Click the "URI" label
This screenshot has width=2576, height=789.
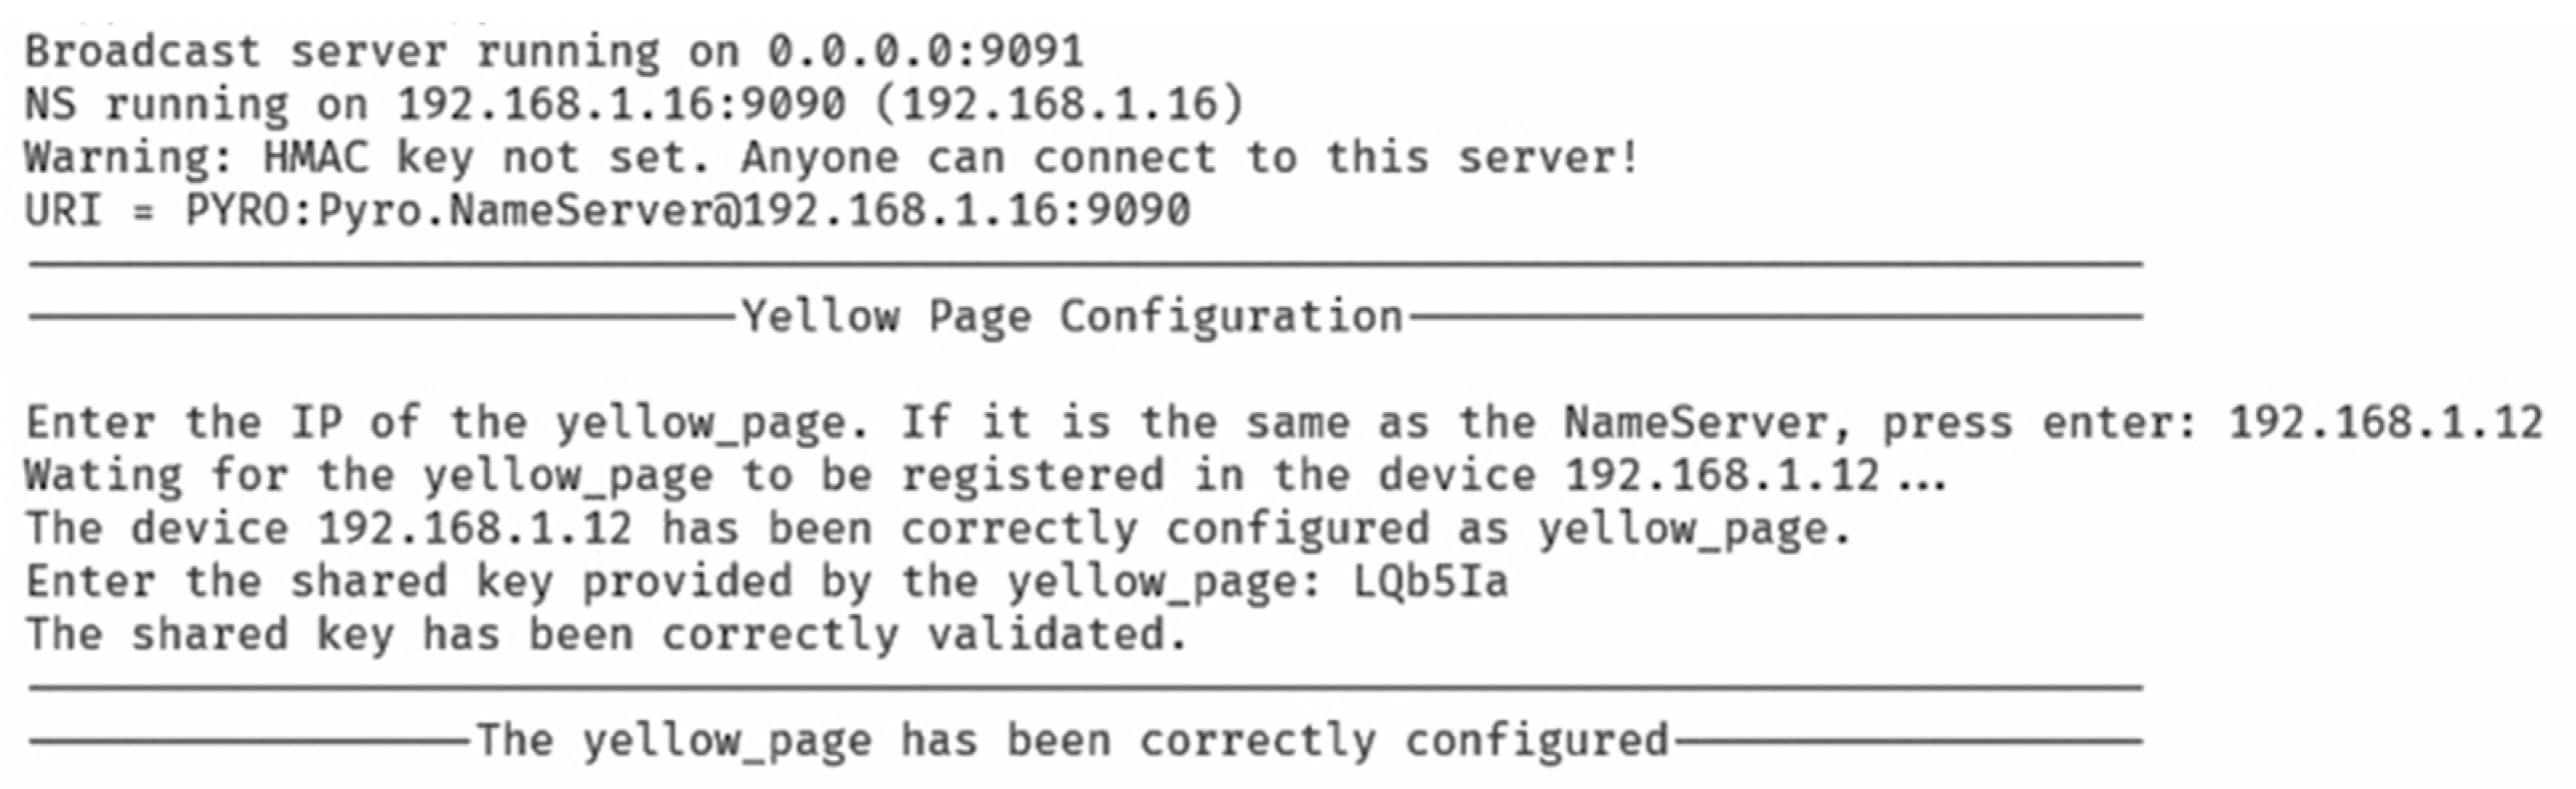63,211
